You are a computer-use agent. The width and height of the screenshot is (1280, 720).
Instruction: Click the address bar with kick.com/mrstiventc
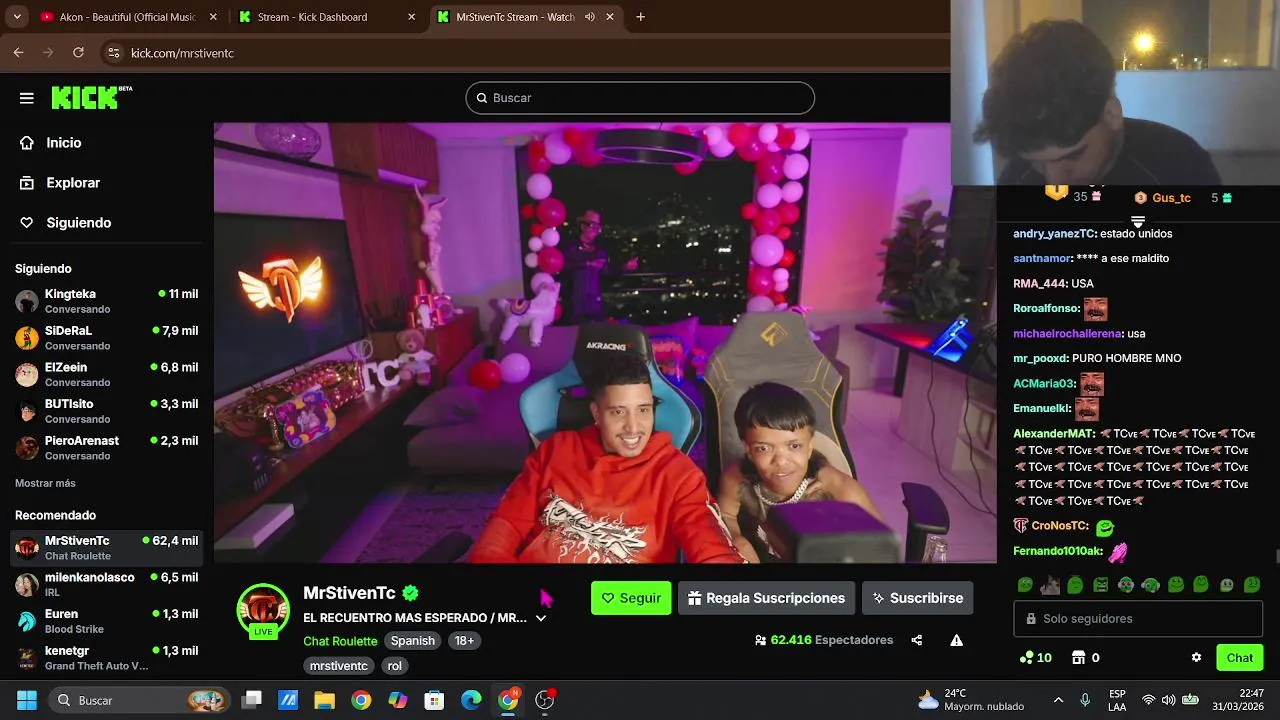pyautogui.click(x=182, y=53)
